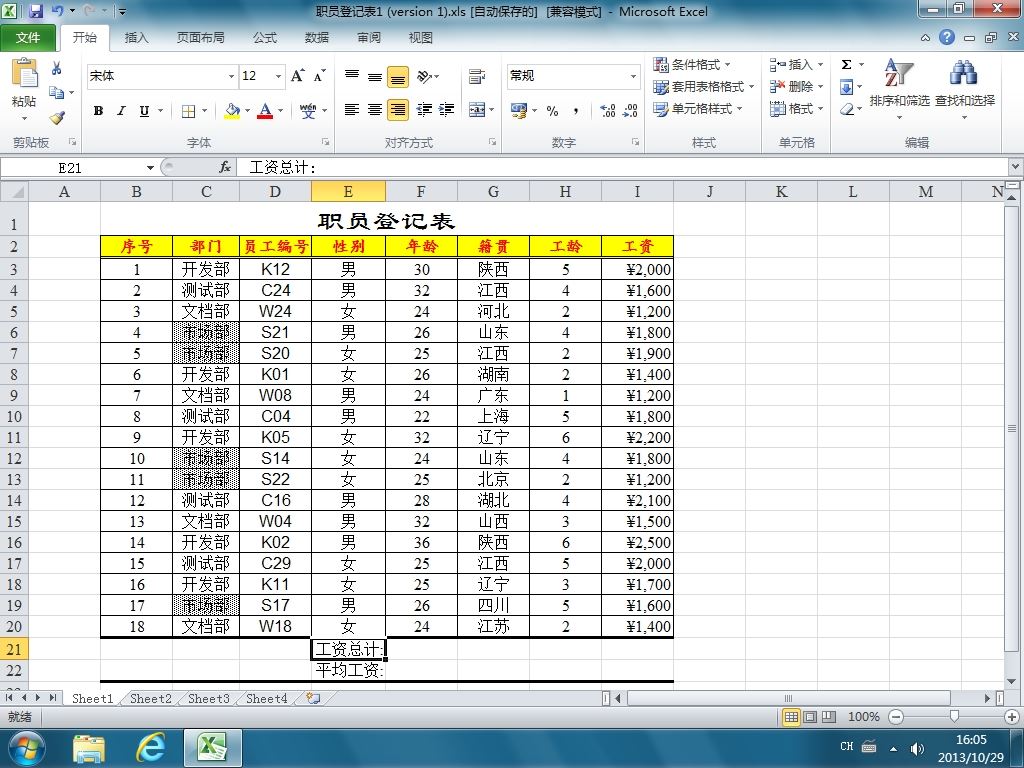Screen dimensions: 1024x768
Task: Expand Format as Table (套用表格格式) menu
Action: (x=704, y=87)
